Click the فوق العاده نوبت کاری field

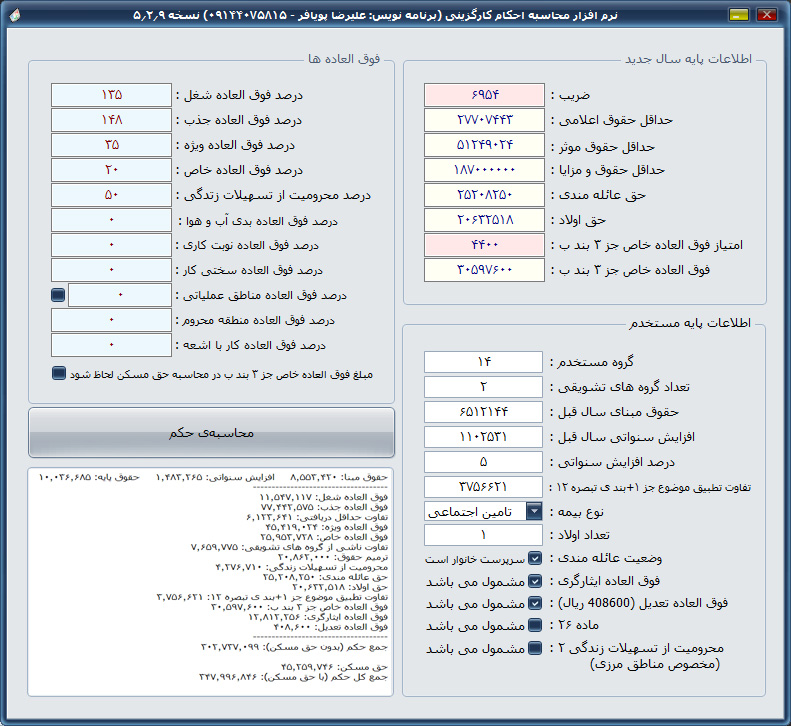click(x=111, y=245)
